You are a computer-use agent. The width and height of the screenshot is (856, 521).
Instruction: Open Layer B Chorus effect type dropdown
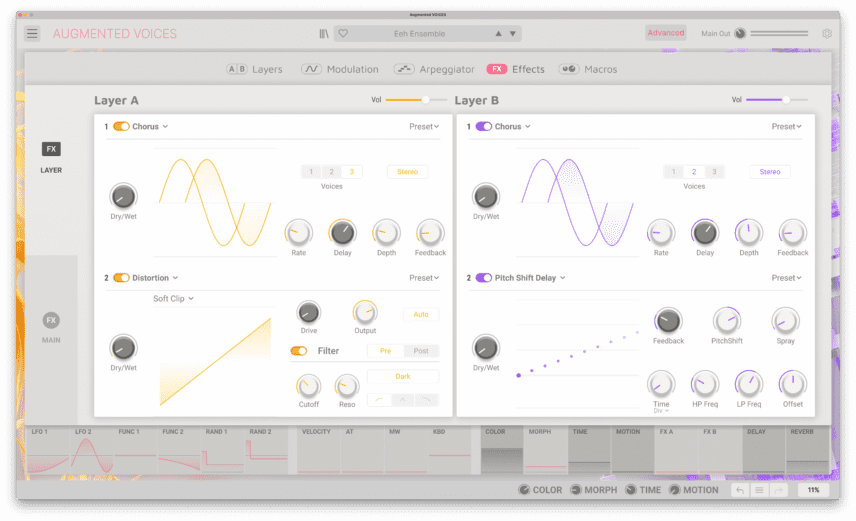pos(513,126)
